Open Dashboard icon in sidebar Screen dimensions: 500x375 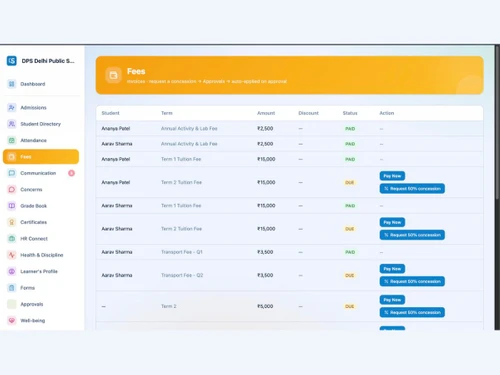point(12,84)
